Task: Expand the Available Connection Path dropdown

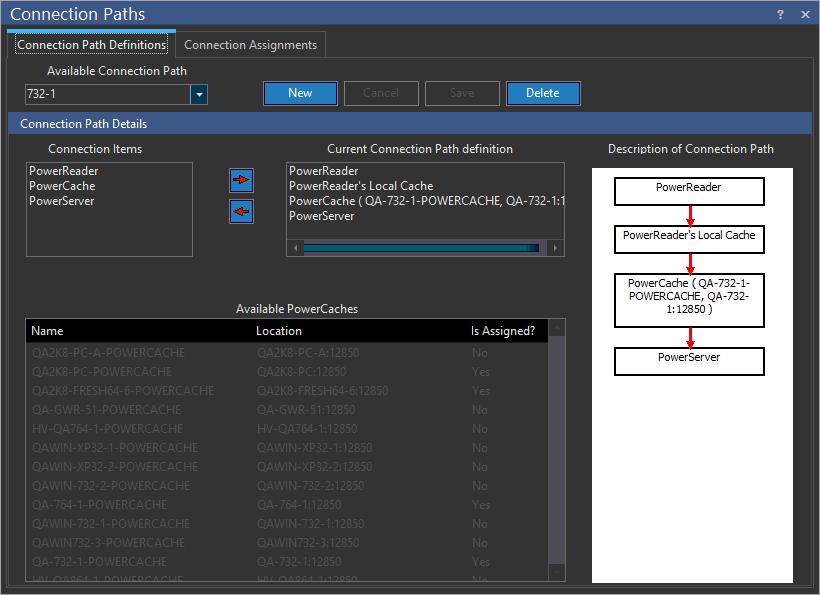Action: (x=199, y=94)
